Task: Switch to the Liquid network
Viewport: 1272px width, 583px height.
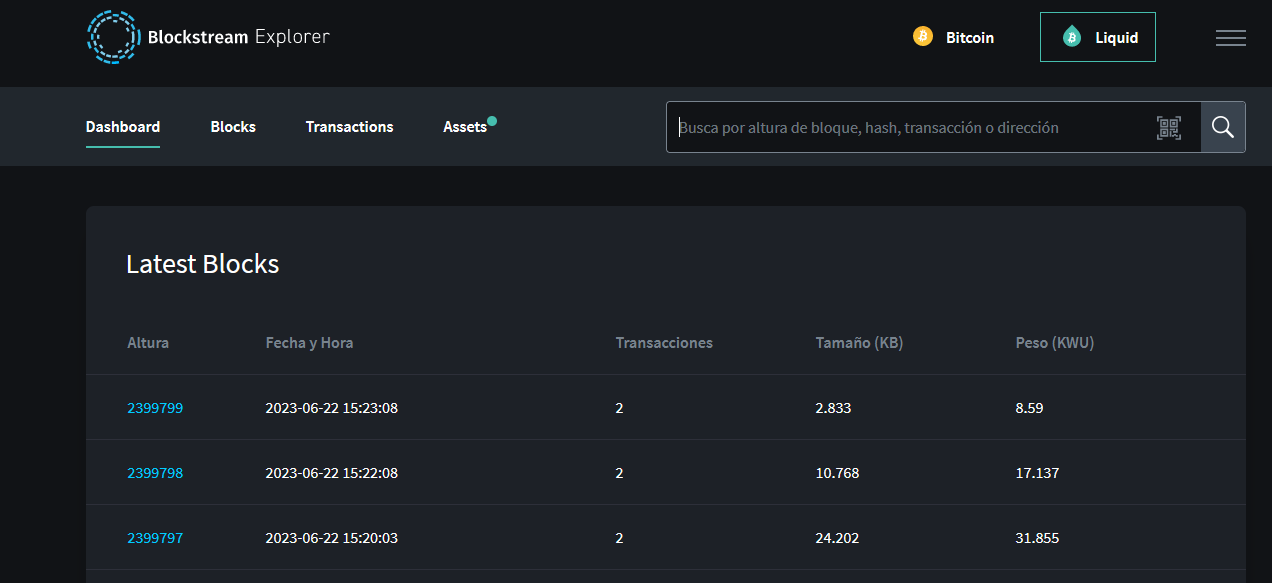Action: click(x=1098, y=37)
